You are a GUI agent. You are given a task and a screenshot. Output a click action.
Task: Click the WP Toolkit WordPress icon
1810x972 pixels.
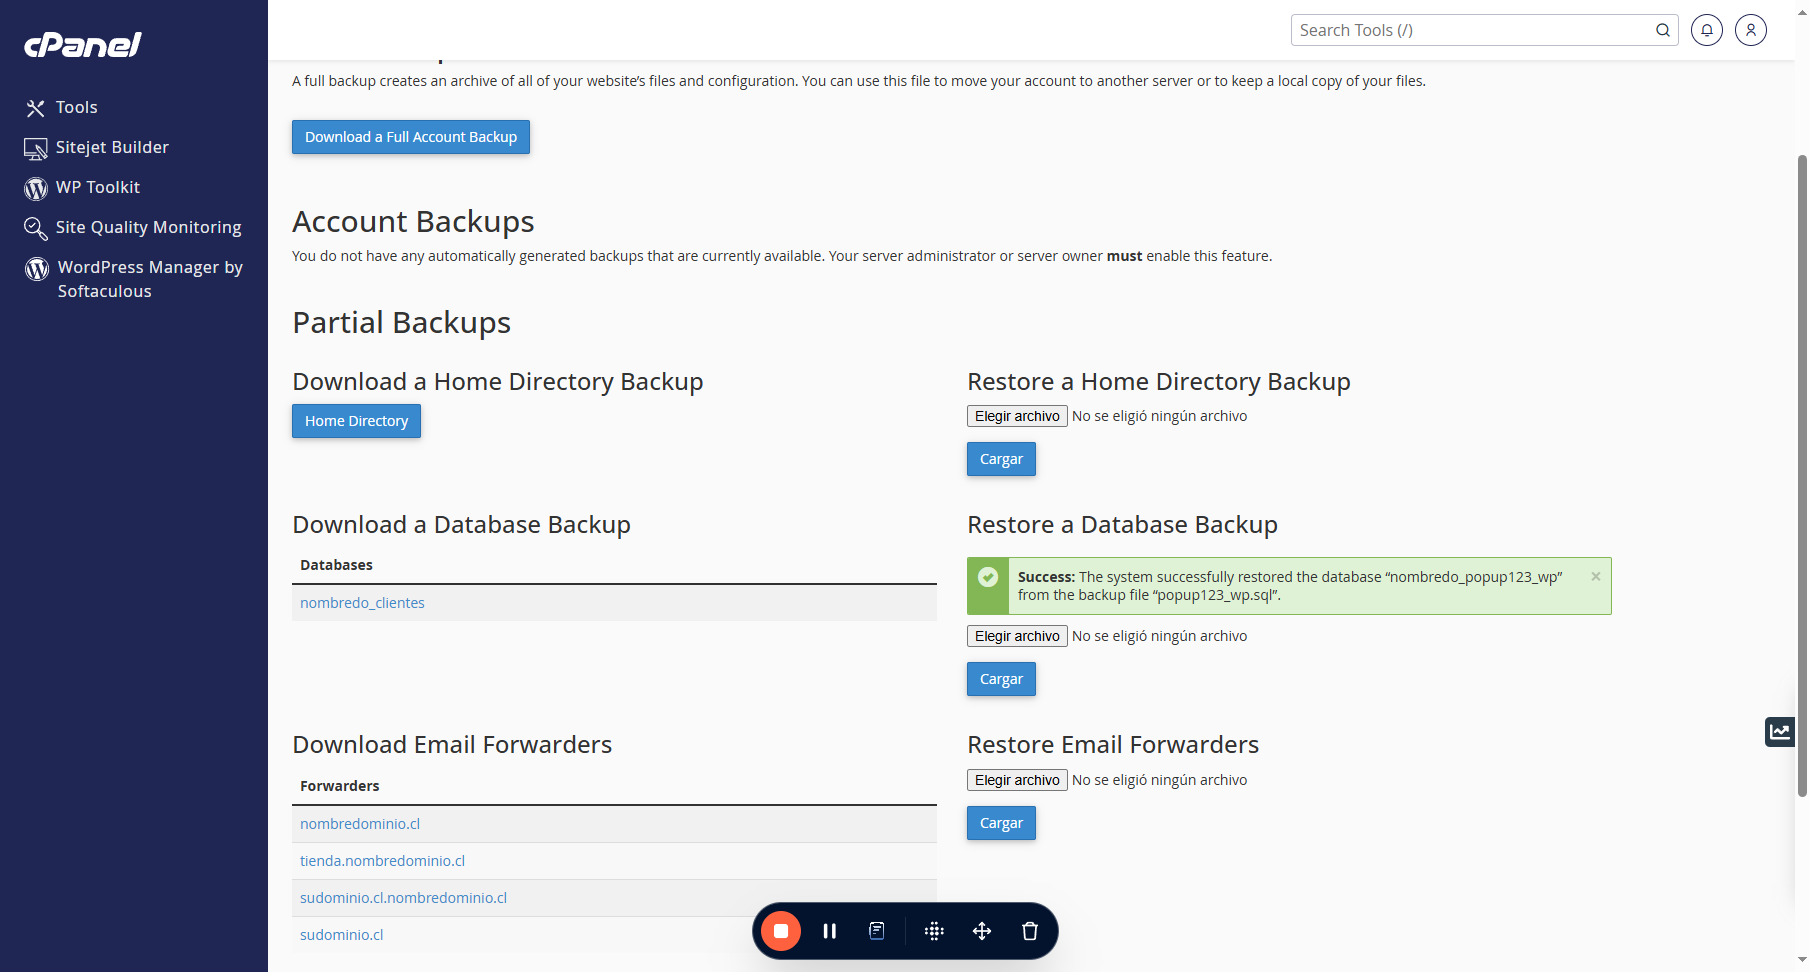coord(36,188)
